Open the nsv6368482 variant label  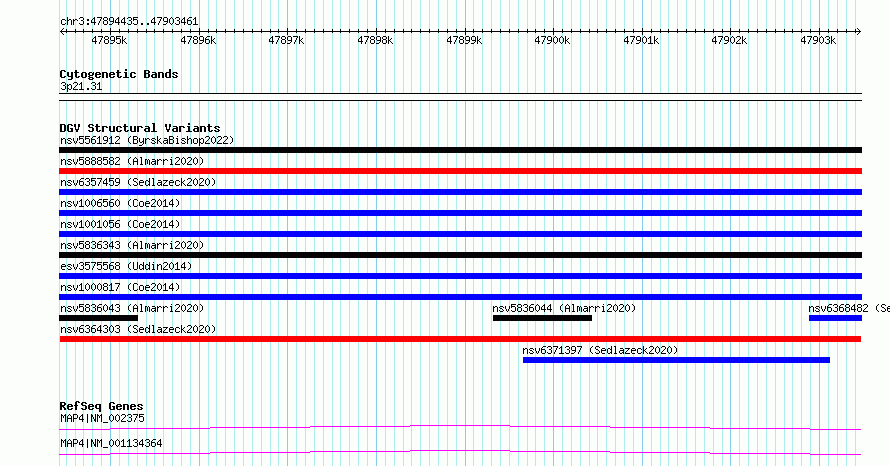849,308
